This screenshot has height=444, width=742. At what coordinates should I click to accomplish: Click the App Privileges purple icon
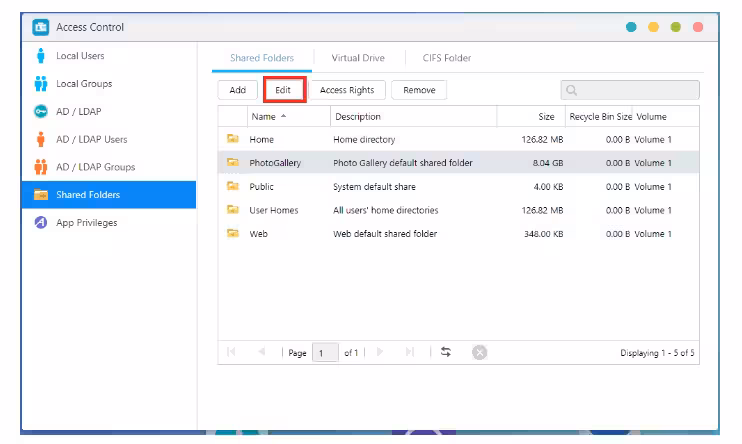click(41, 222)
